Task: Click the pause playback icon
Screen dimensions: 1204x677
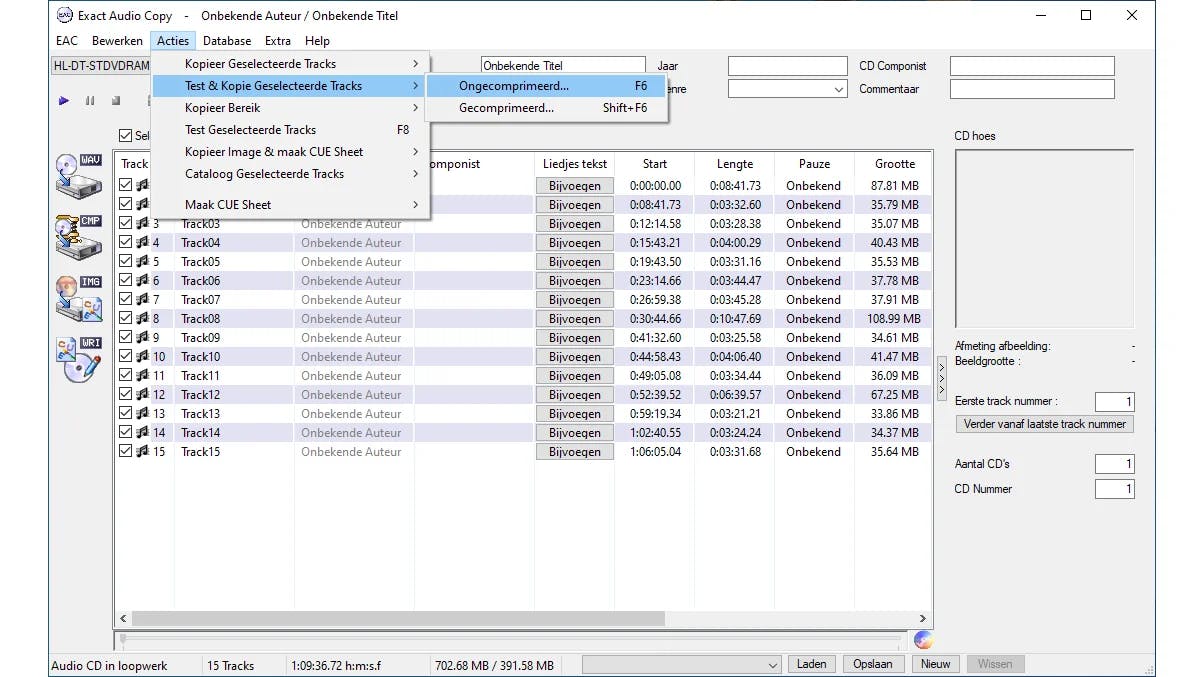Action: pyautogui.click(x=90, y=100)
